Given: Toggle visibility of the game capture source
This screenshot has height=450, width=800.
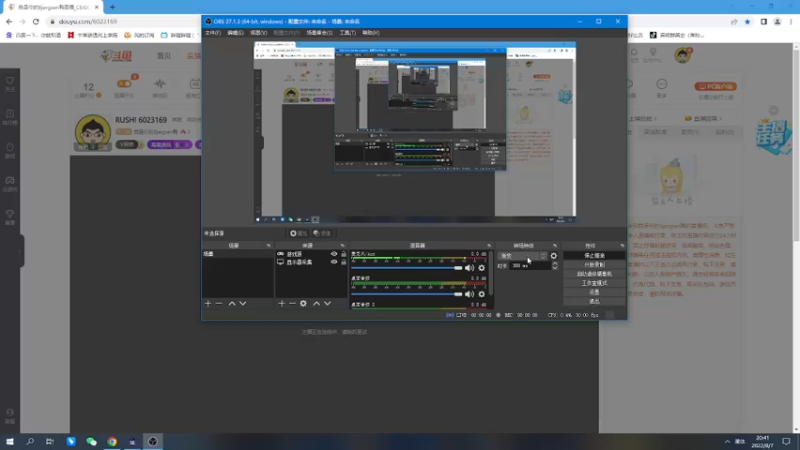Looking at the screenshot, I should 334,254.
